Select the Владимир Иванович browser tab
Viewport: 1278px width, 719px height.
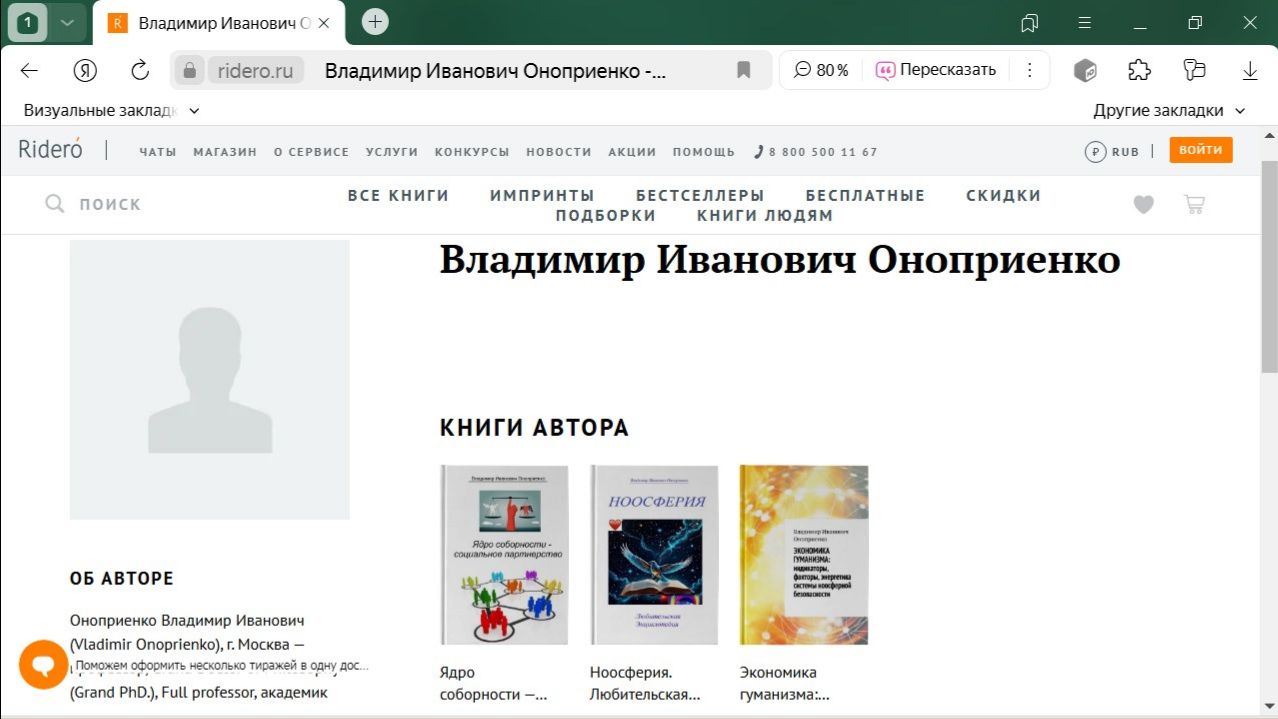(220, 22)
